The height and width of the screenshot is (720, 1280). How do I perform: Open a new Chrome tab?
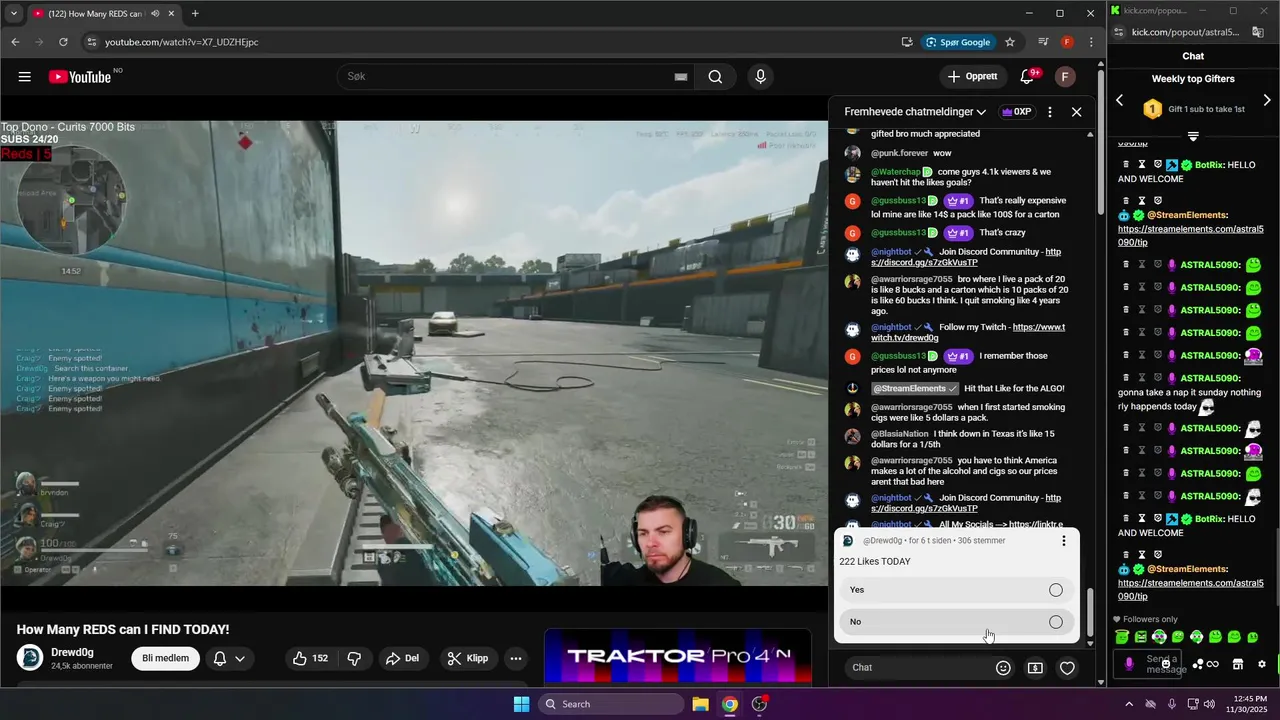195,14
